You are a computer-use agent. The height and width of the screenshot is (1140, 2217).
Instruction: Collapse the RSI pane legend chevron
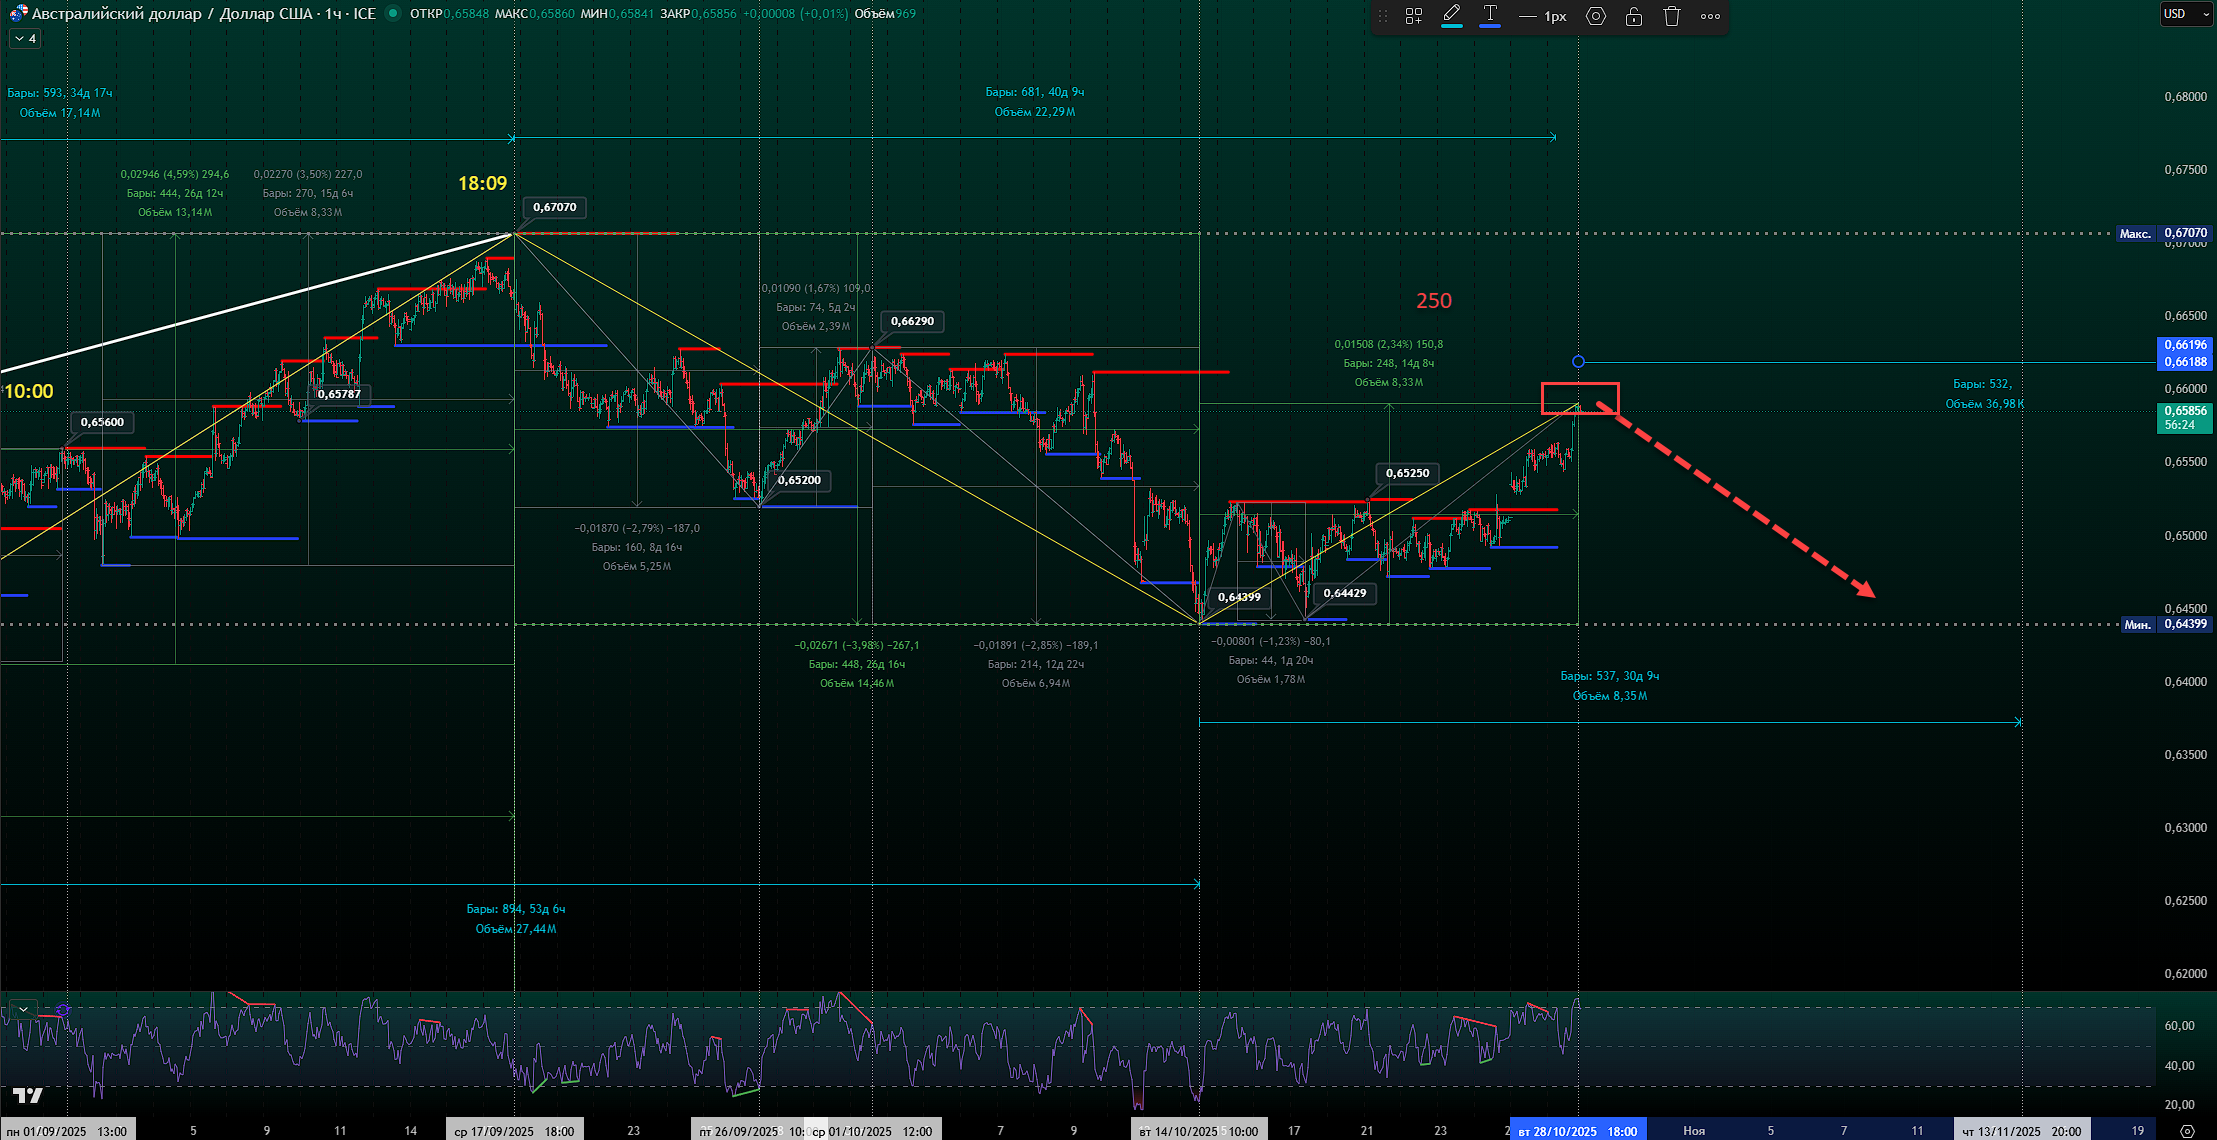pyautogui.click(x=23, y=1010)
